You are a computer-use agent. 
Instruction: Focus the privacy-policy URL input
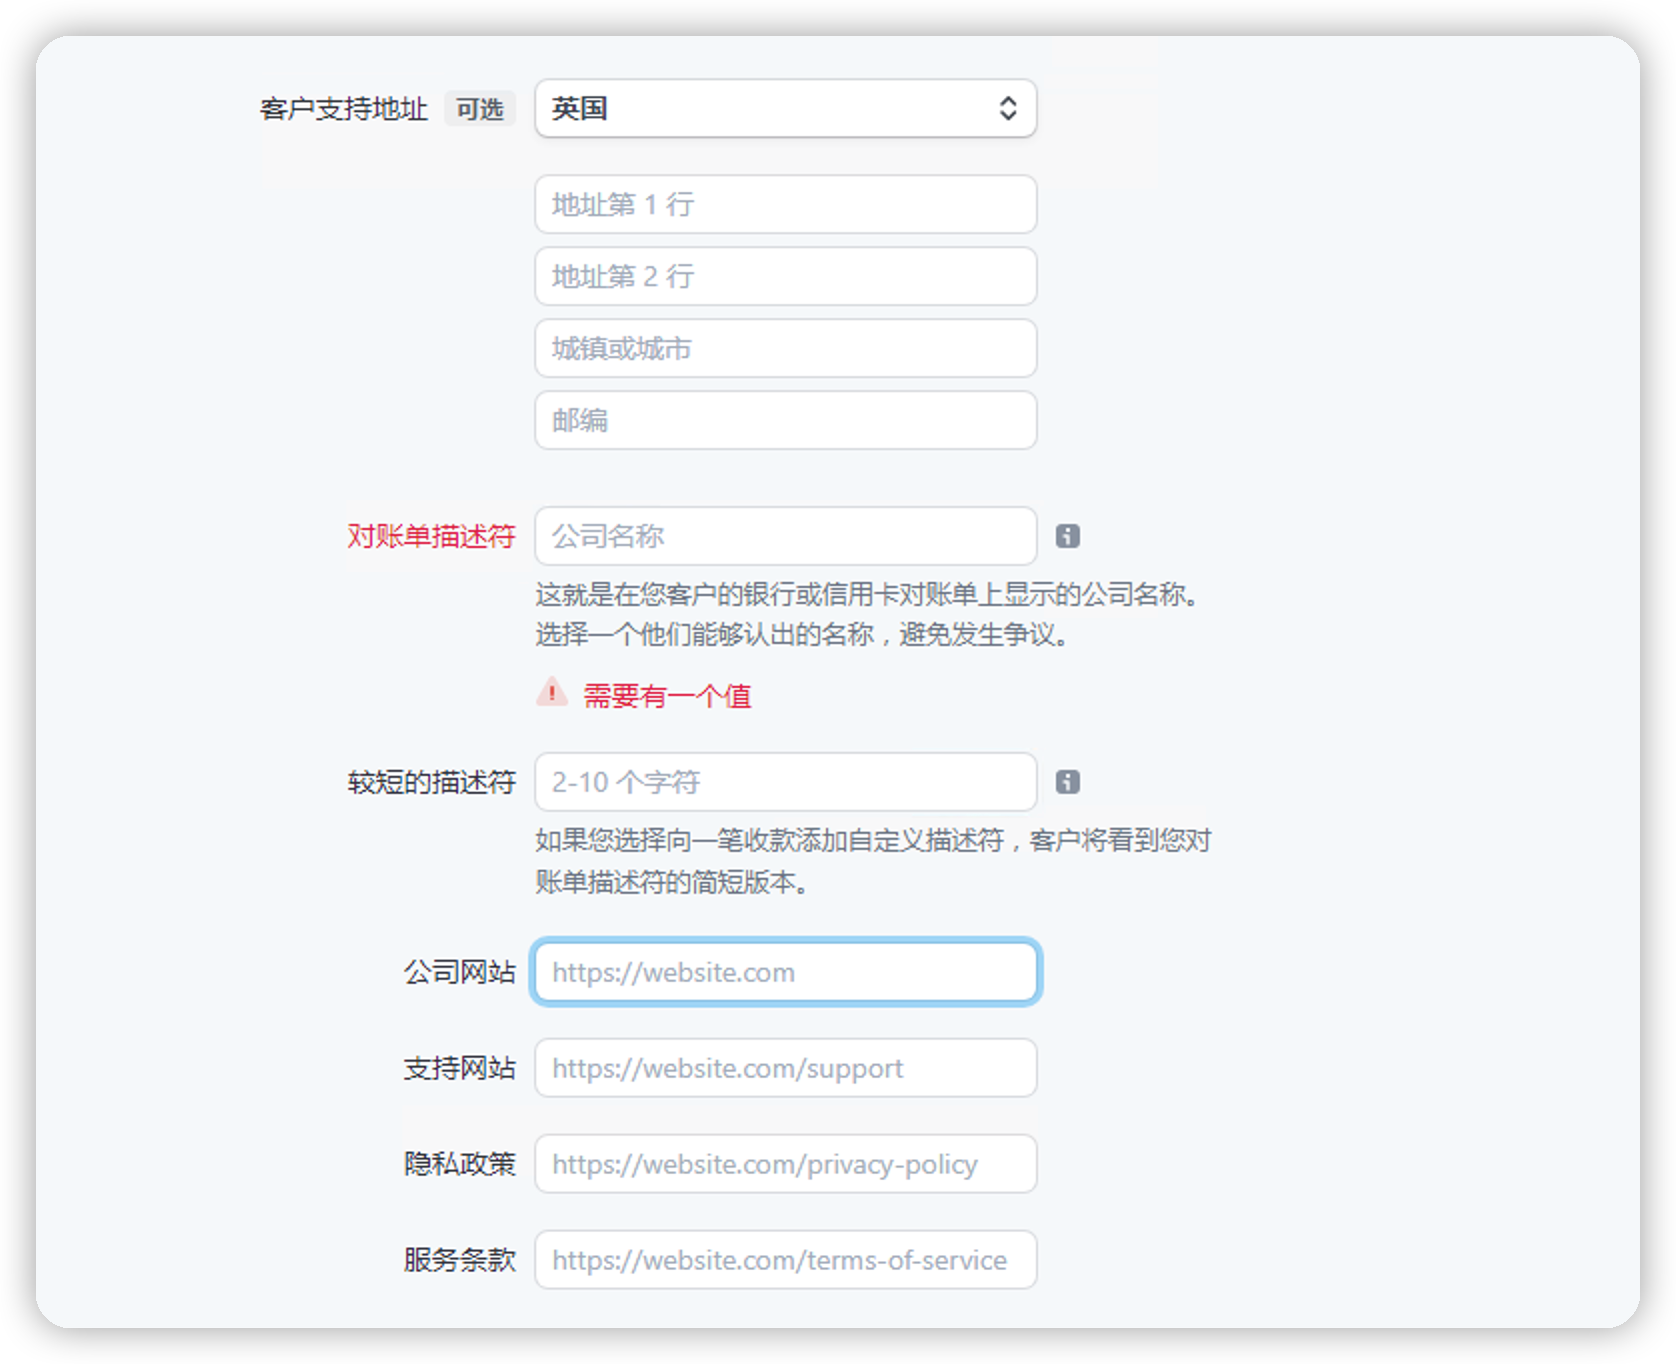[785, 1164]
